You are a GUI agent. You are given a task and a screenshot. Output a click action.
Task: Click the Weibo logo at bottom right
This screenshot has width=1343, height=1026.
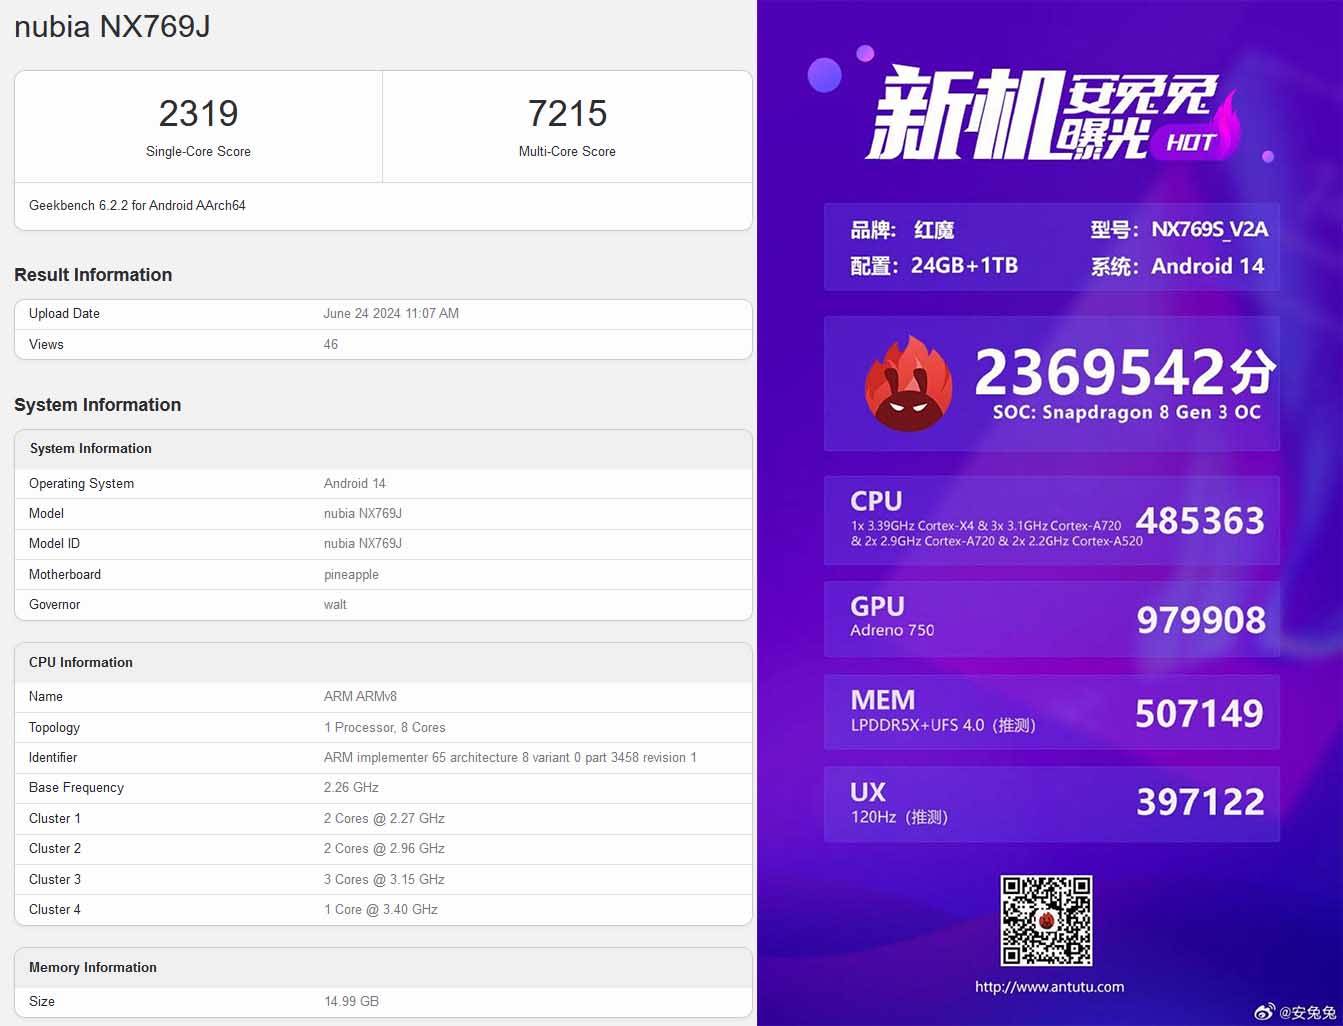(x=1265, y=1012)
